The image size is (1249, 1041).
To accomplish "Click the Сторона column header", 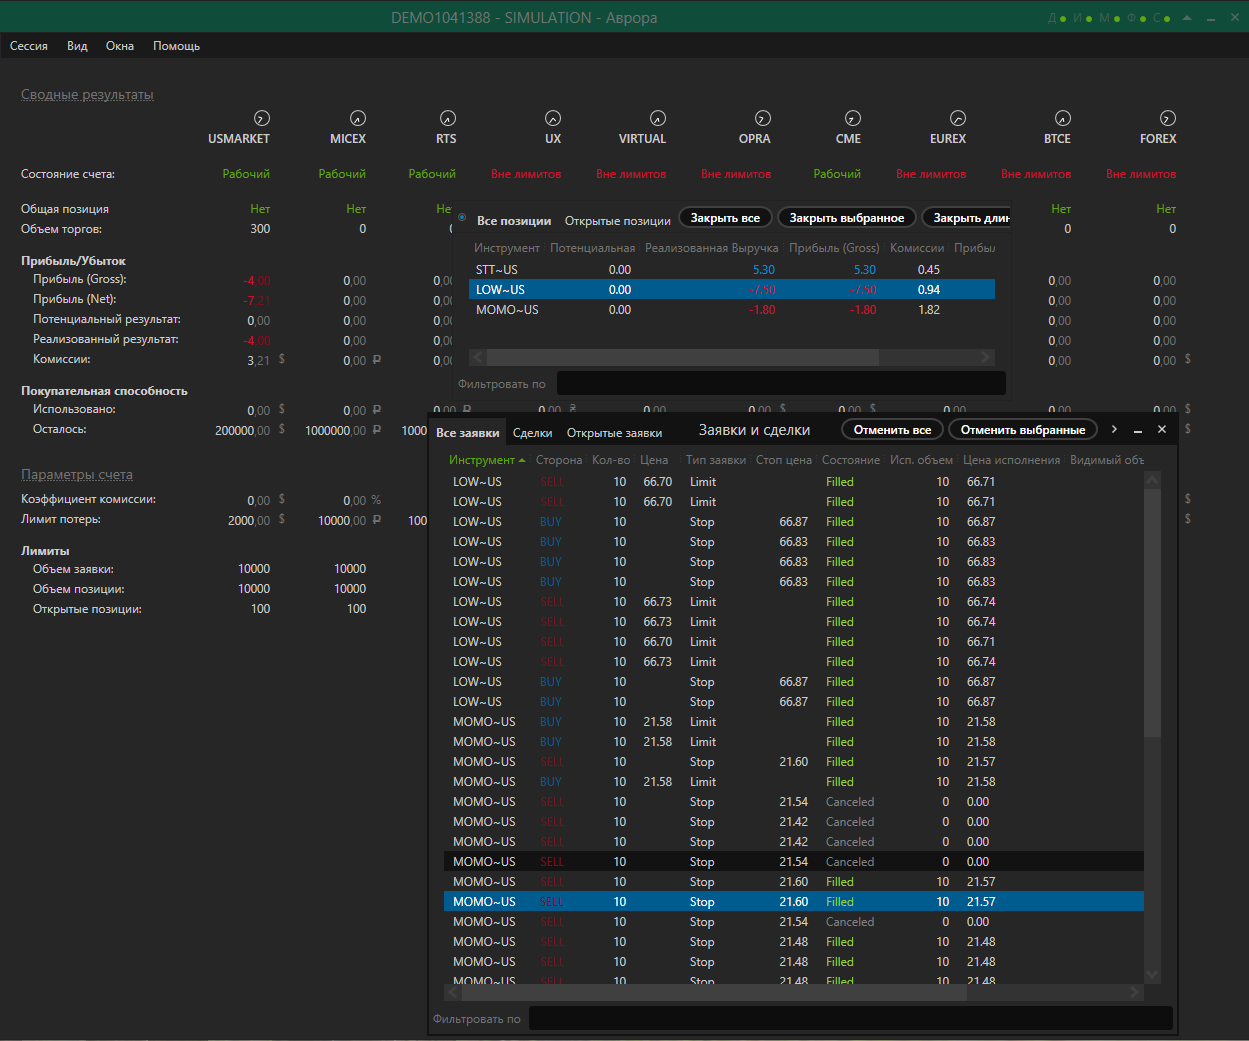I will 559,460.
